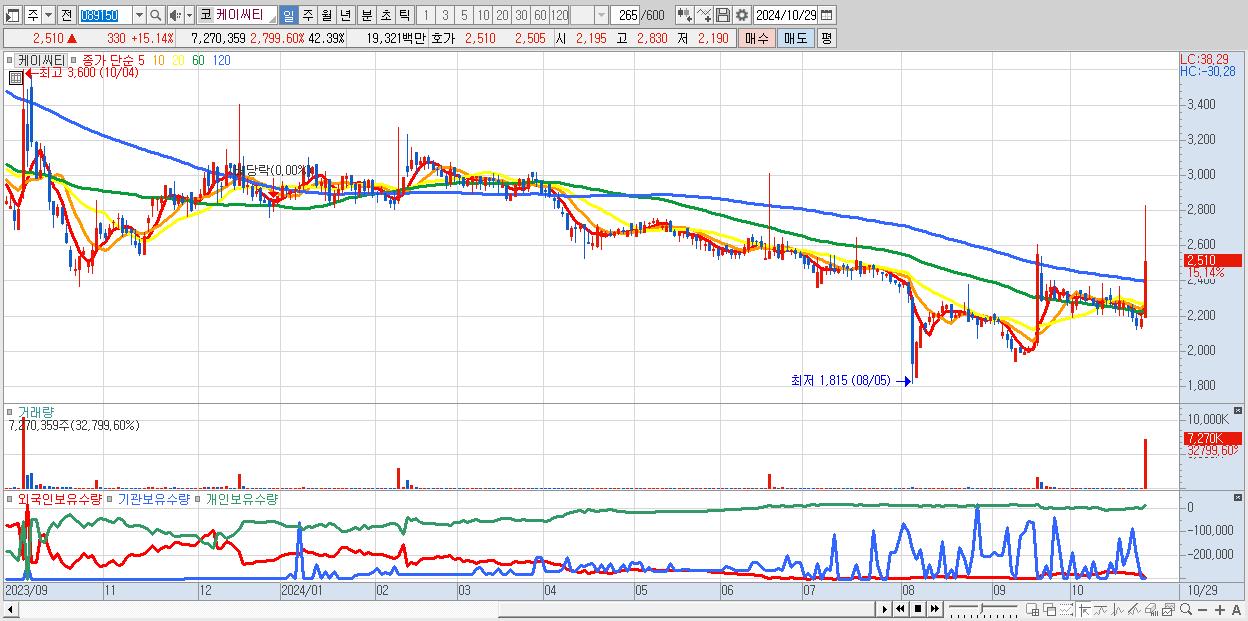Select interval button 5

[464, 15]
